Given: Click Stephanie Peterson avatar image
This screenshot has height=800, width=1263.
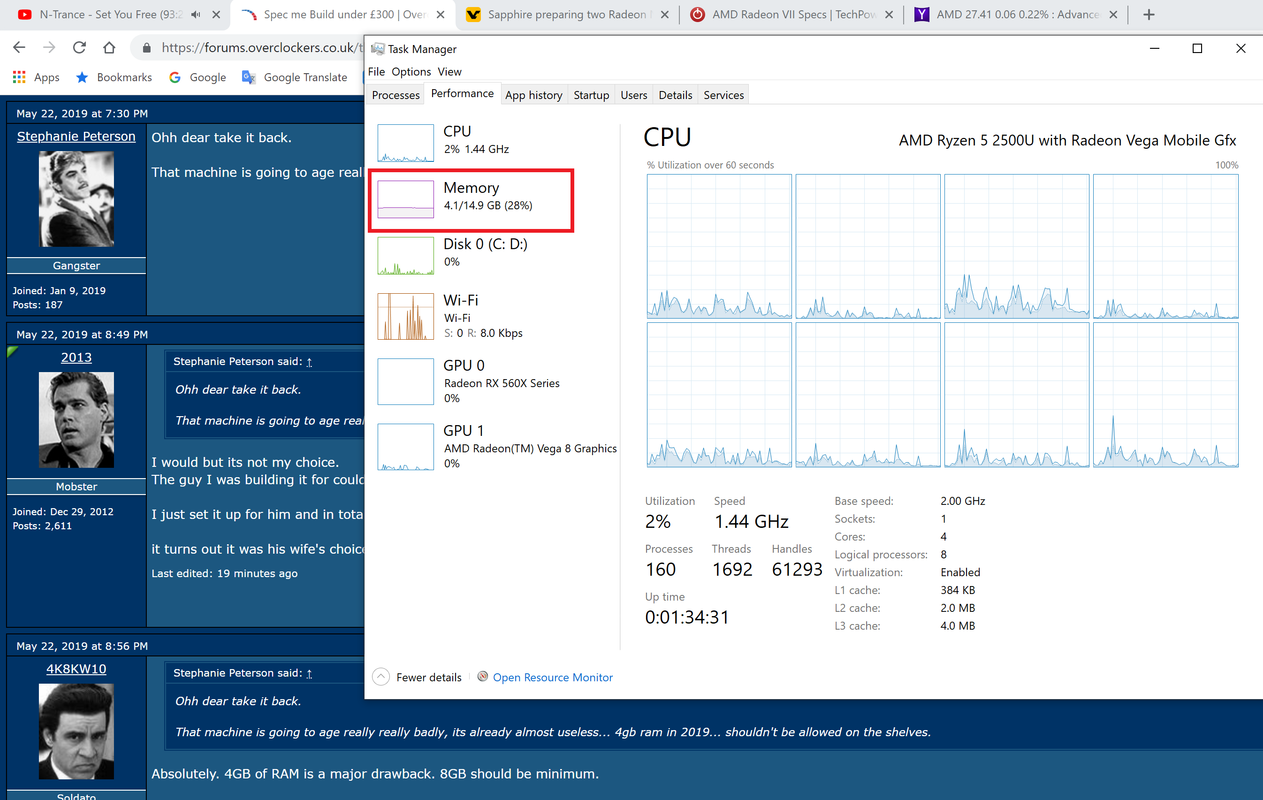Looking at the screenshot, I should click(76, 199).
